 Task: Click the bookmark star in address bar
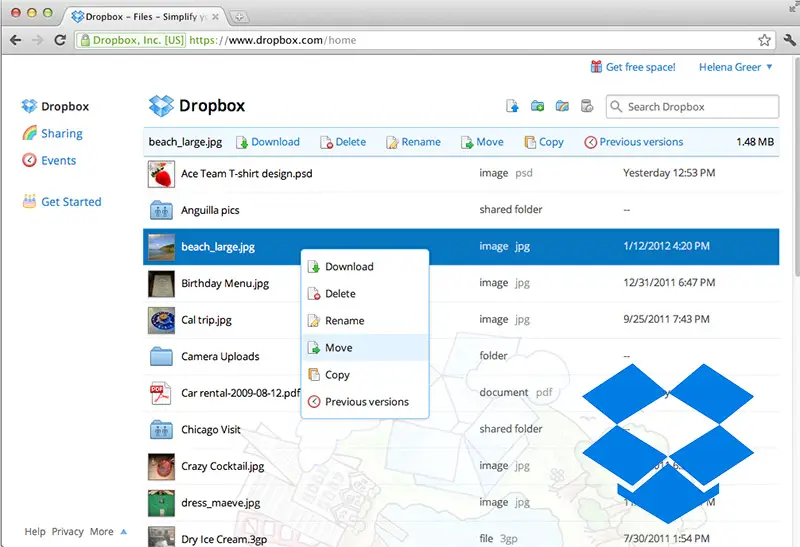[764, 40]
